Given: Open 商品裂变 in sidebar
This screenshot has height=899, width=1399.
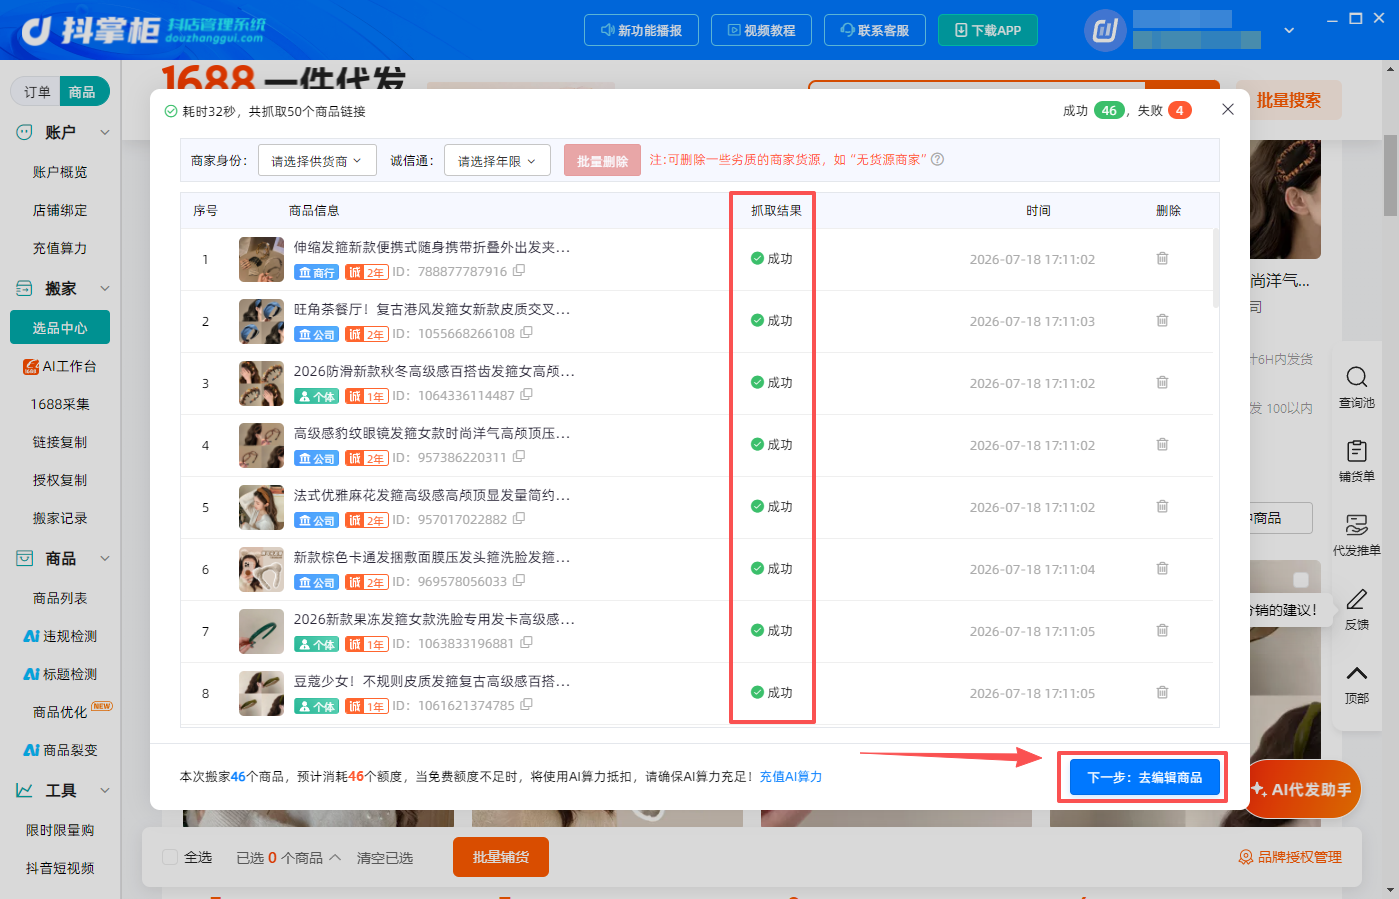Looking at the screenshot, I should [60, 750].
